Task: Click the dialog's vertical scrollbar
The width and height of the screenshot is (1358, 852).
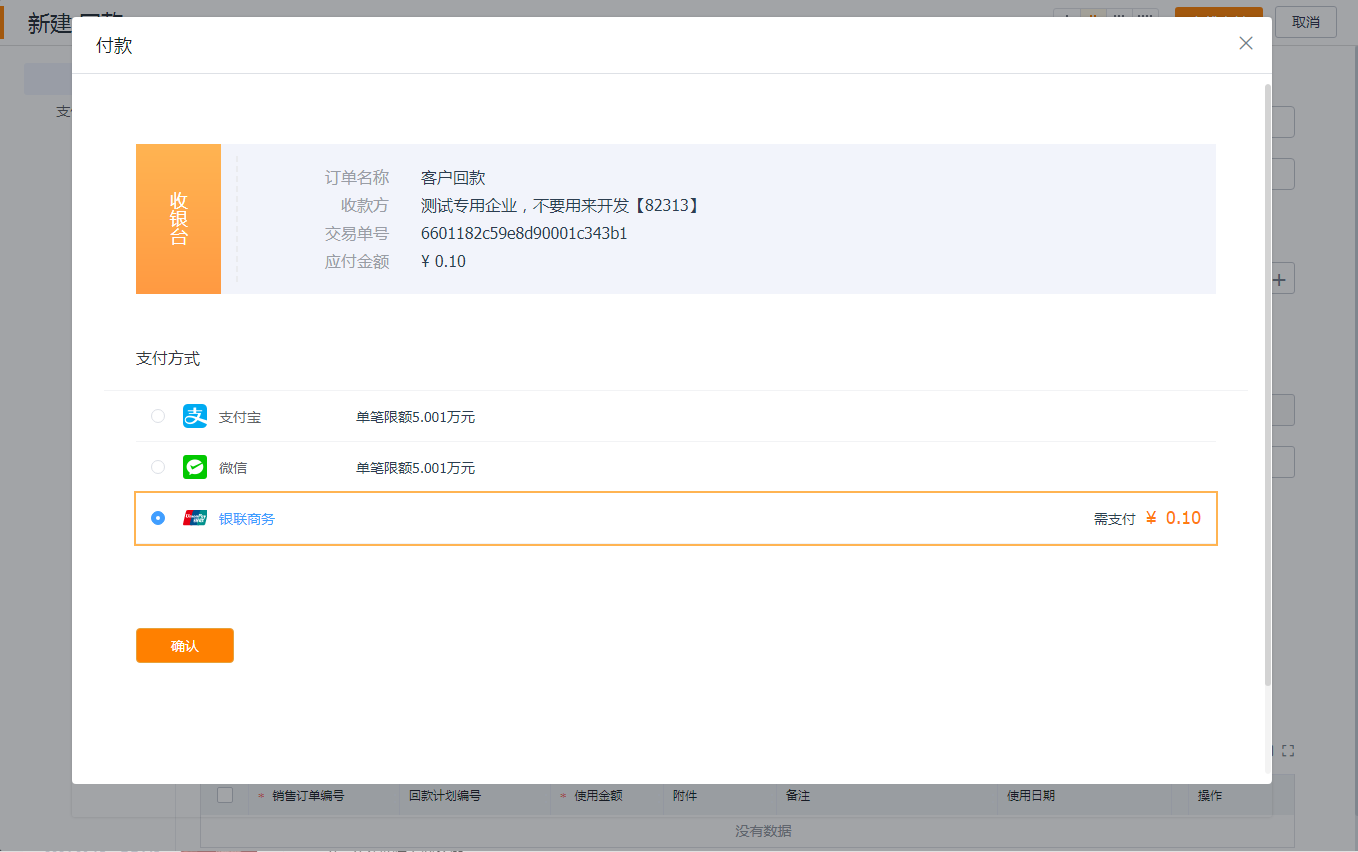Action: [x=1268, y=385]
